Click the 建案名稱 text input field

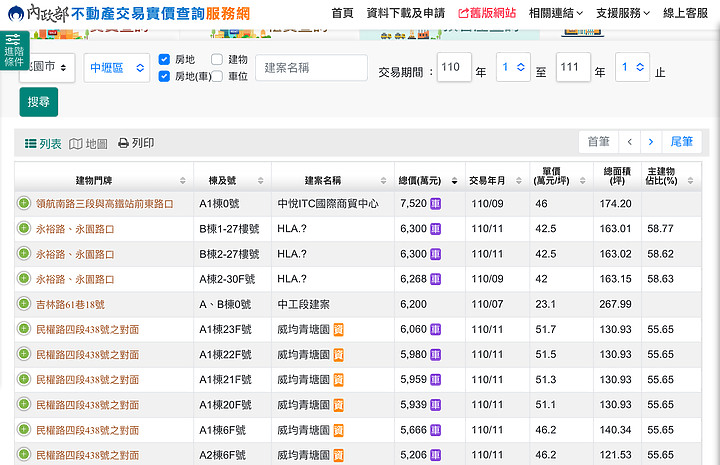tap(311, 68)
